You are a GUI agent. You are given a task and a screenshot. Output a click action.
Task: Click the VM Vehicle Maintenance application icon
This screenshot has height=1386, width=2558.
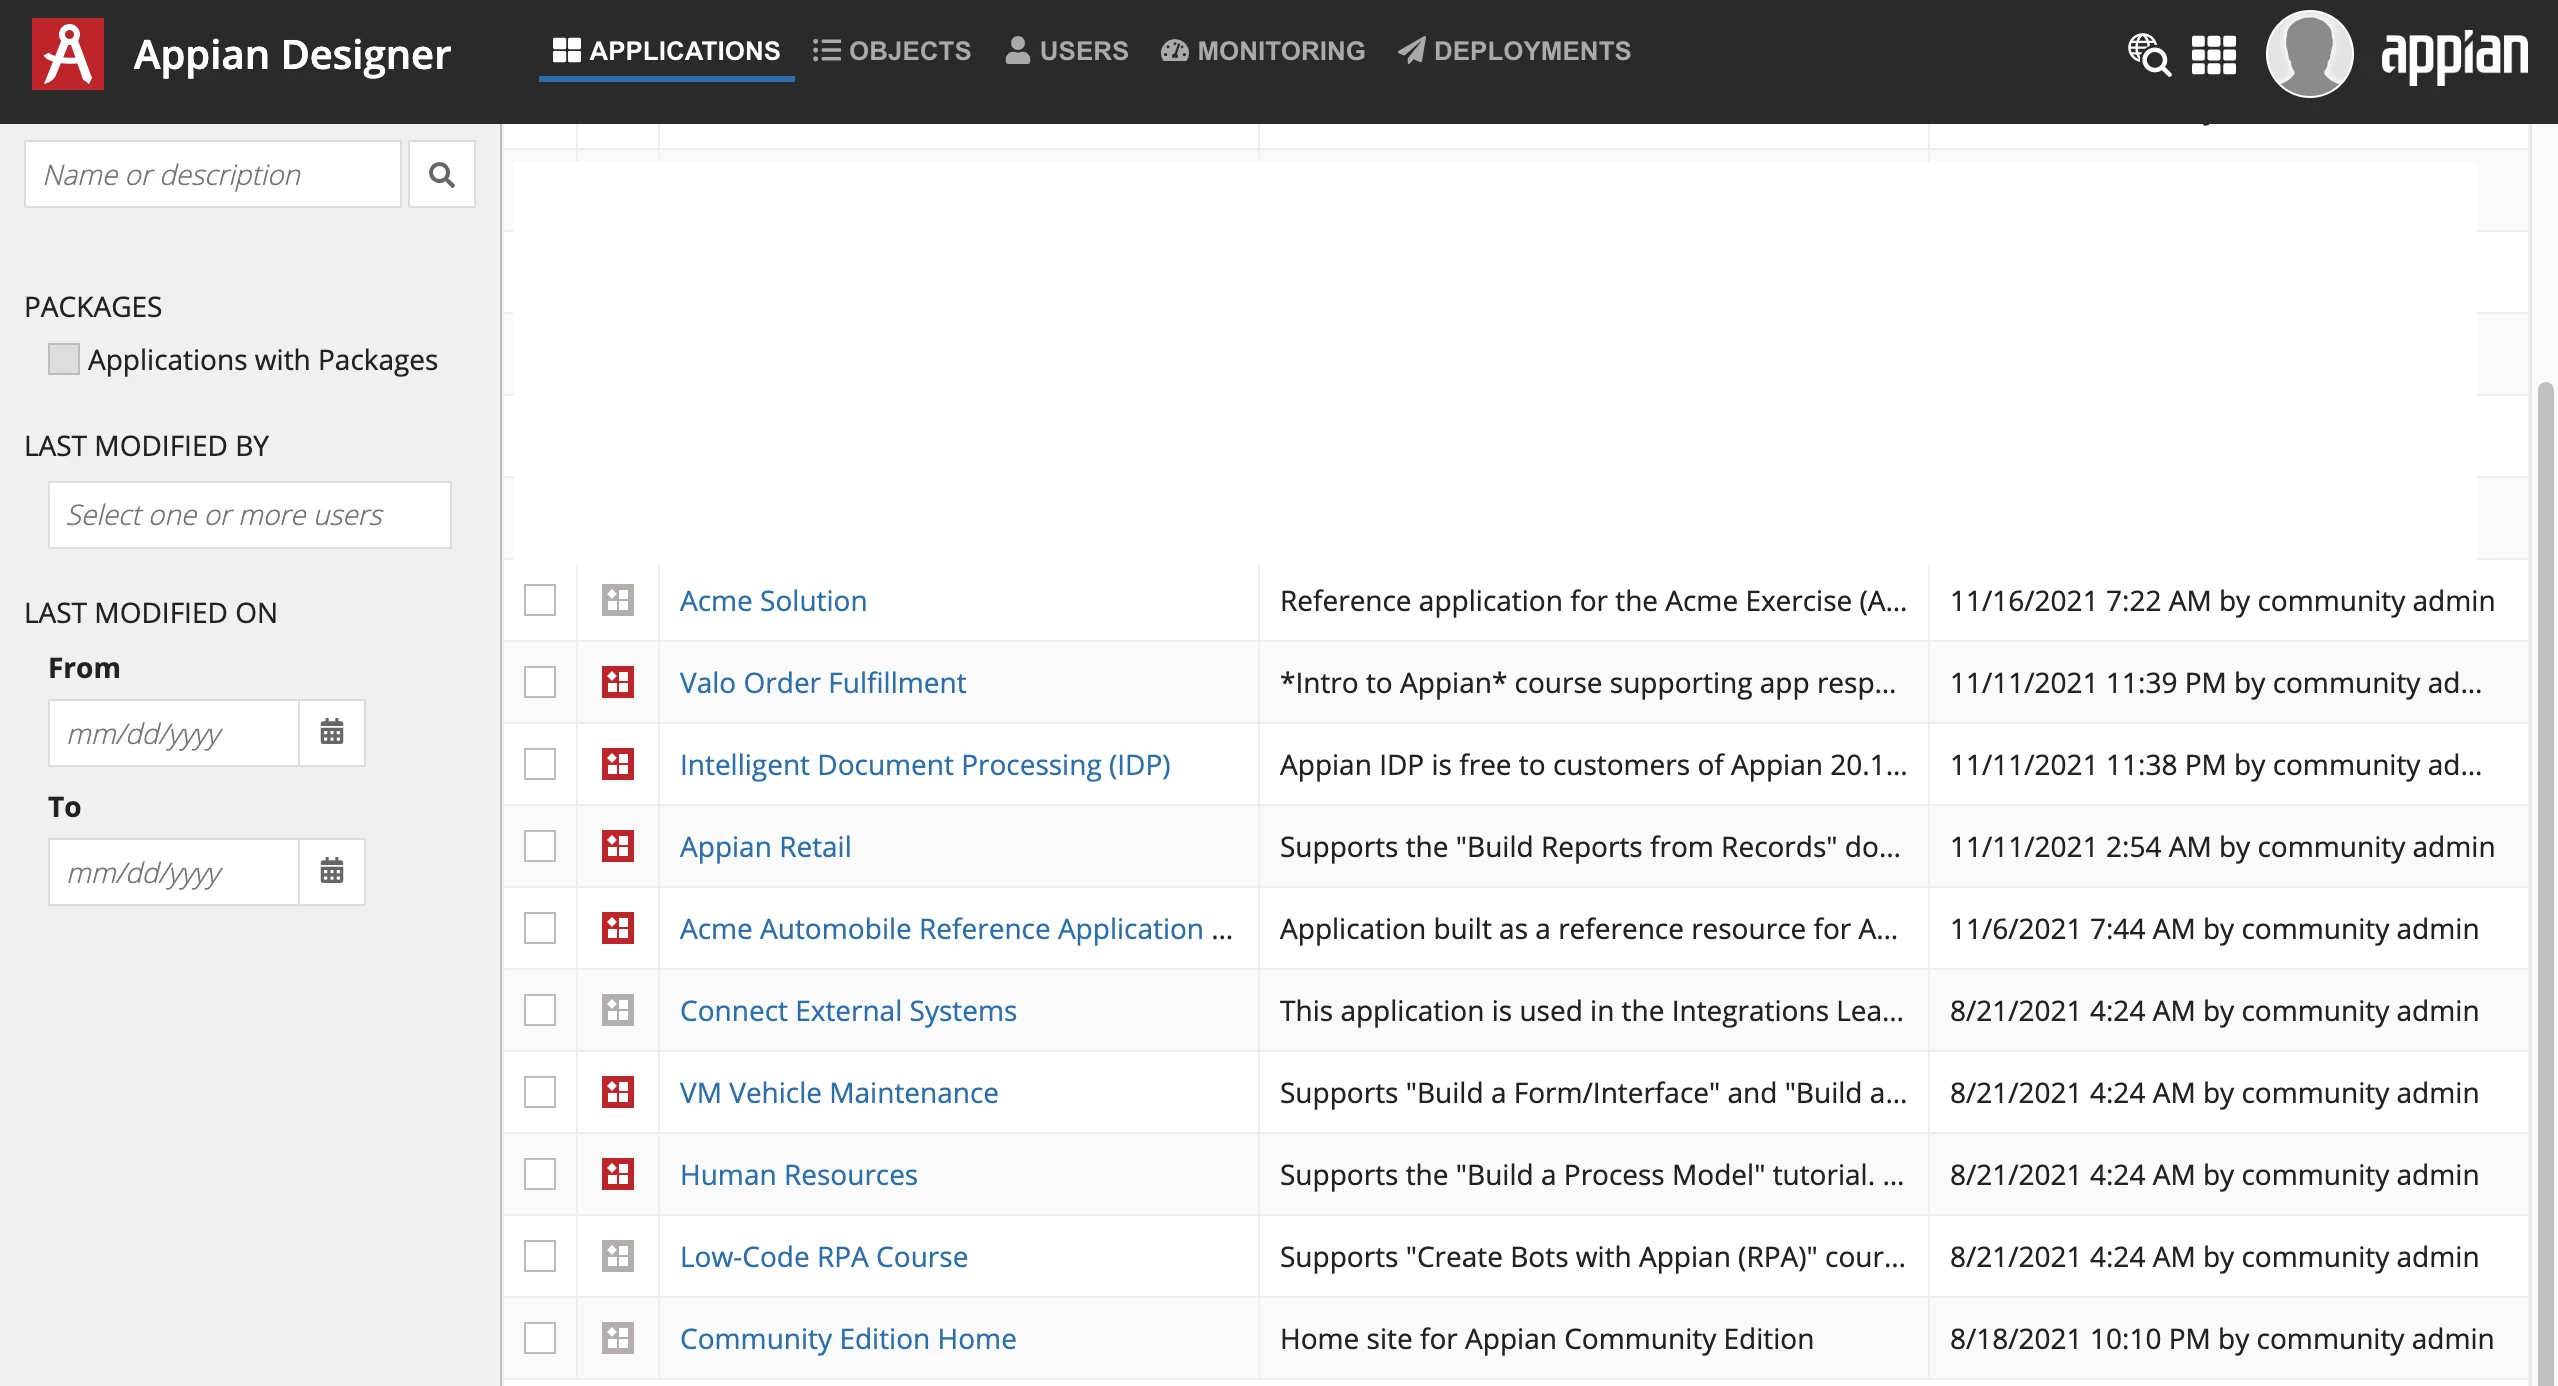618,1092
